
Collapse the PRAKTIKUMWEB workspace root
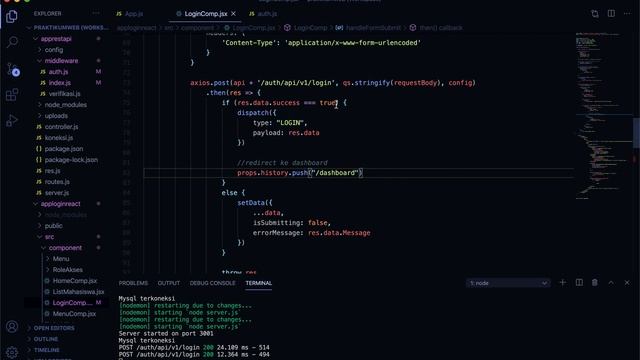click(71, 28)
